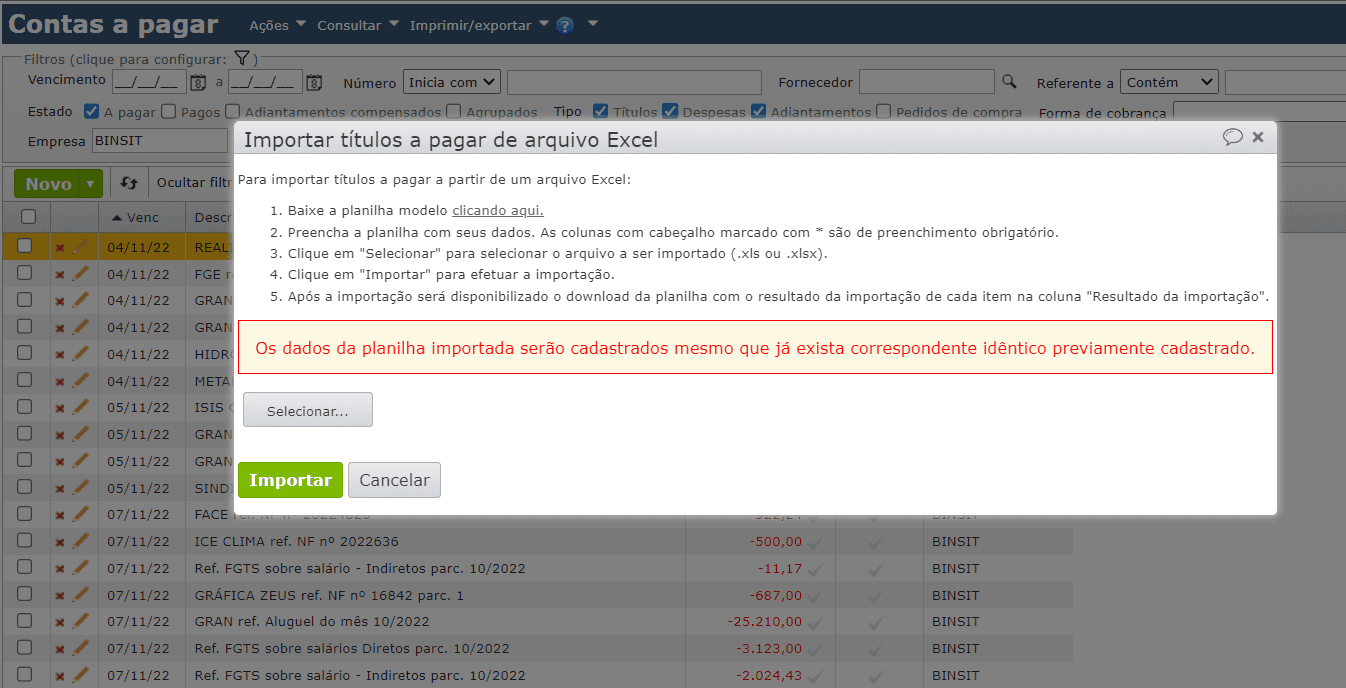Click the Fornecedor input field
The image size is (1346, 688).
(x=927, y=82)
